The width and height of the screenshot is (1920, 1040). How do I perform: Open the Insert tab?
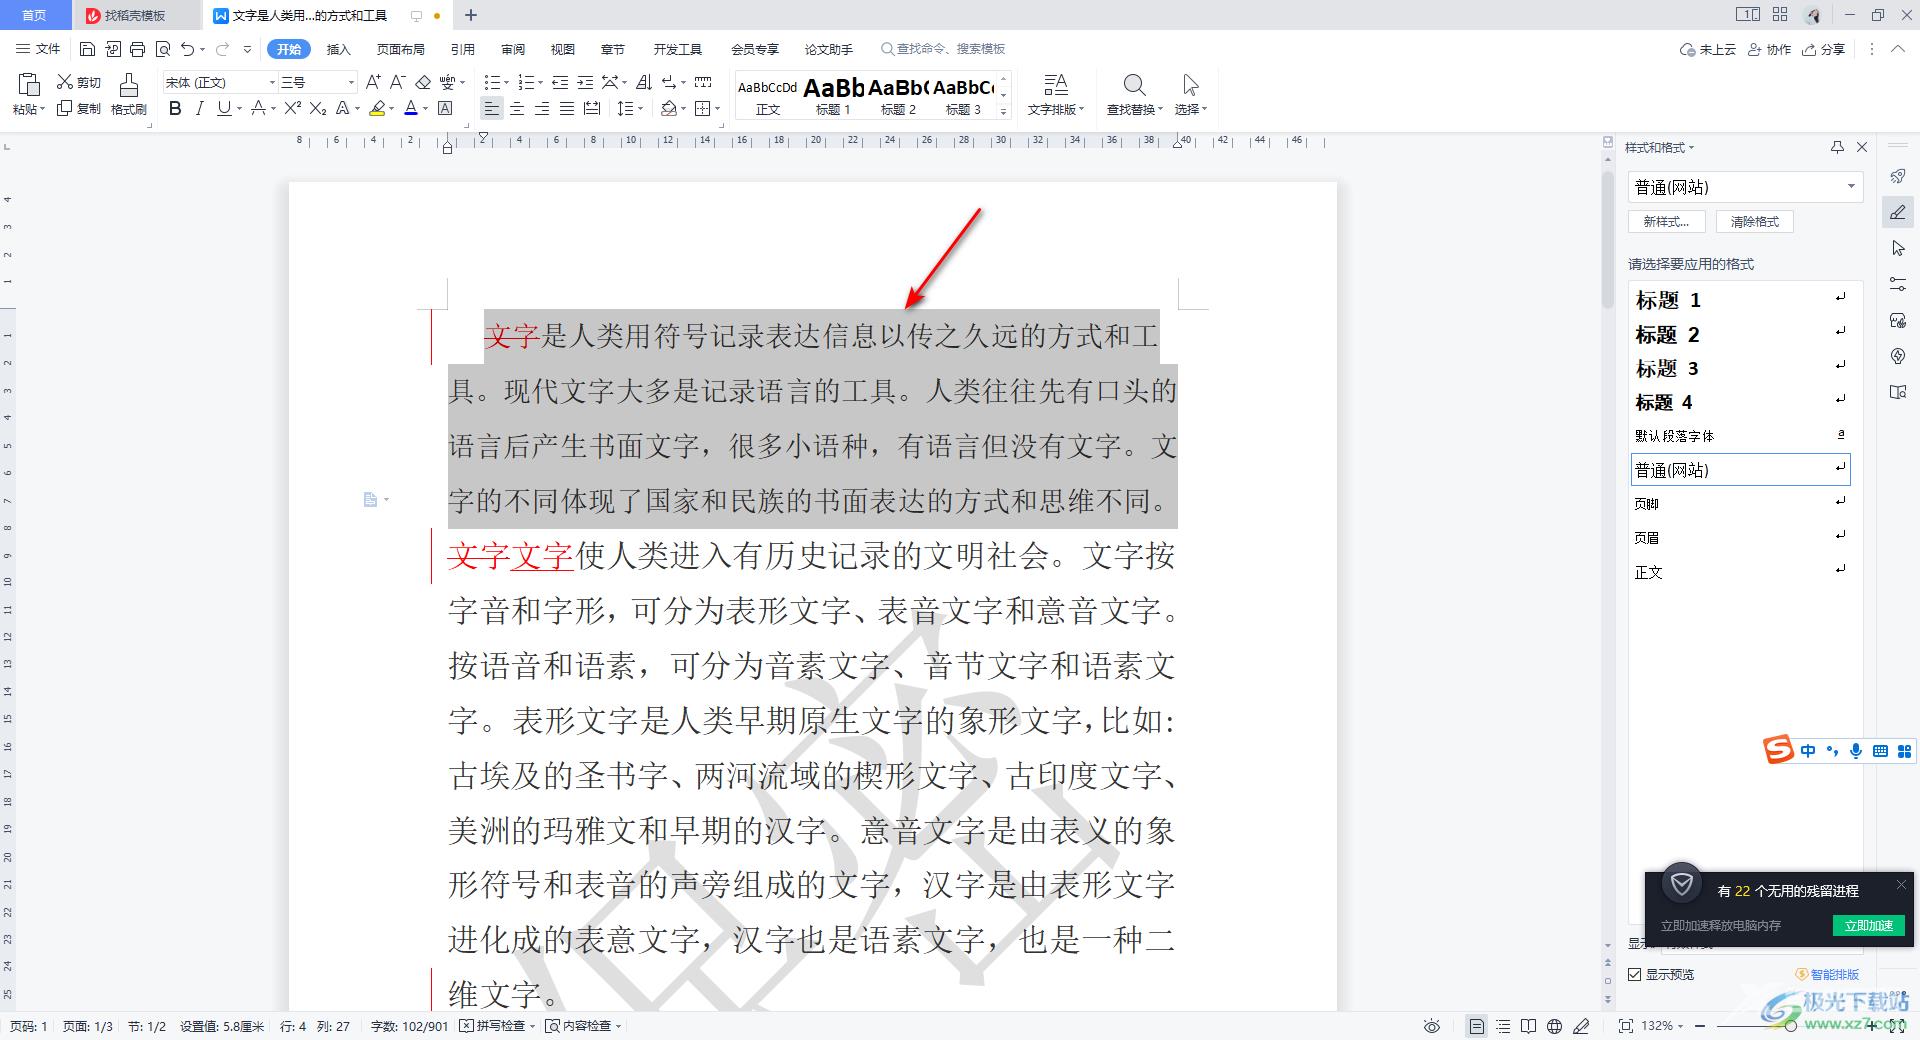tap(339, 49)
